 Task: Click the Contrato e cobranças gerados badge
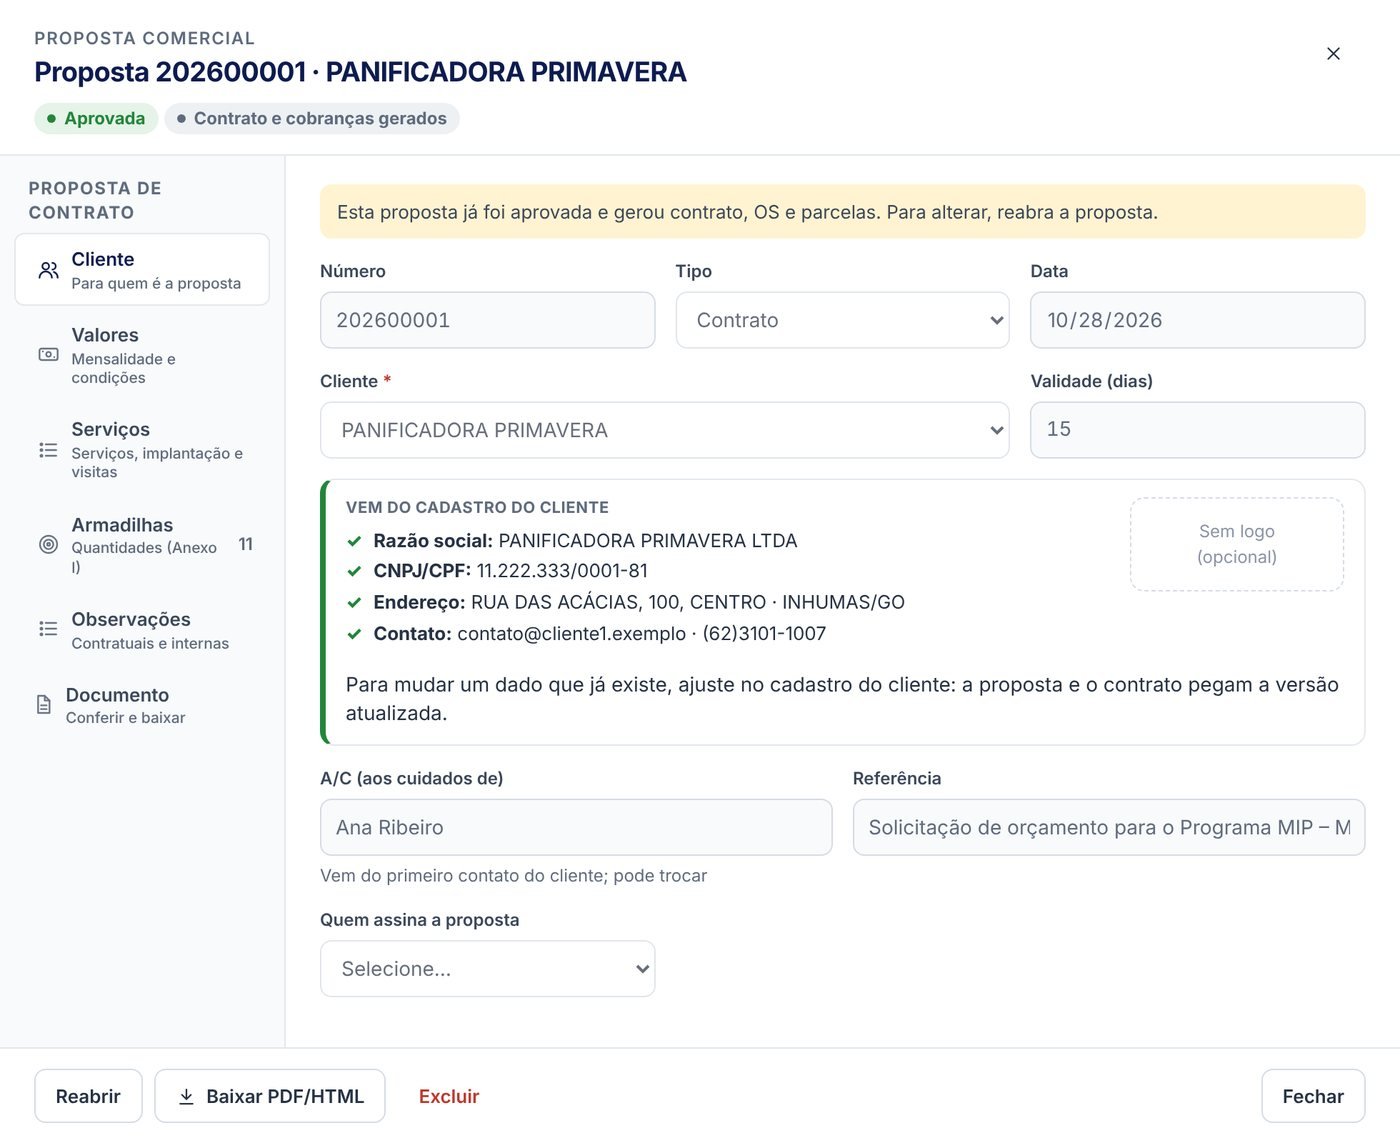[x=312, y=118]
